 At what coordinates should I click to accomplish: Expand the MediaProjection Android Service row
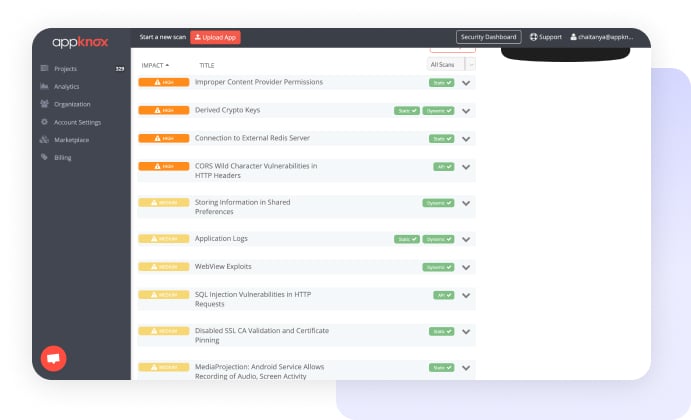click(466, 368)
